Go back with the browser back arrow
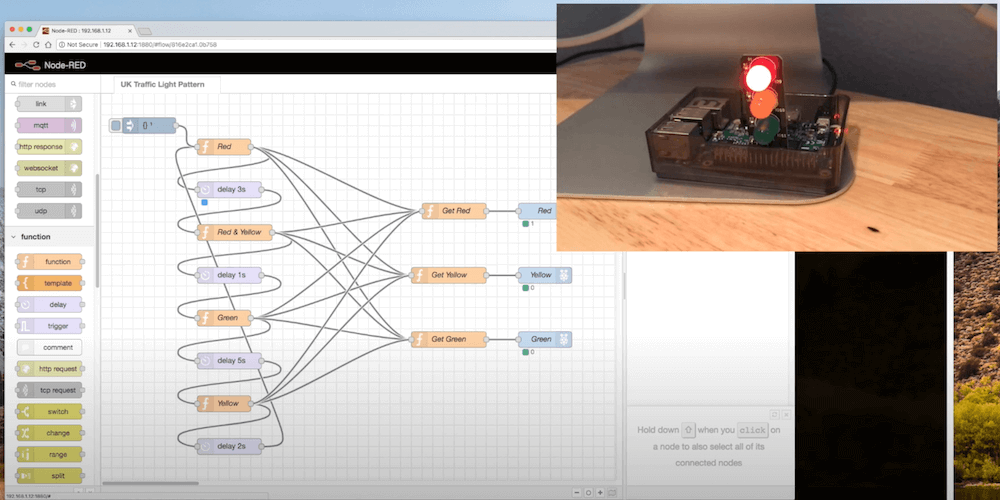 13,45
